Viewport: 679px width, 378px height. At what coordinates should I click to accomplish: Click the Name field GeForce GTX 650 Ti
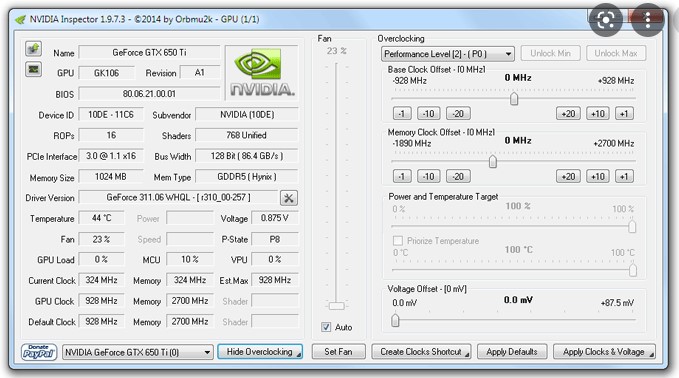(149, 52)
